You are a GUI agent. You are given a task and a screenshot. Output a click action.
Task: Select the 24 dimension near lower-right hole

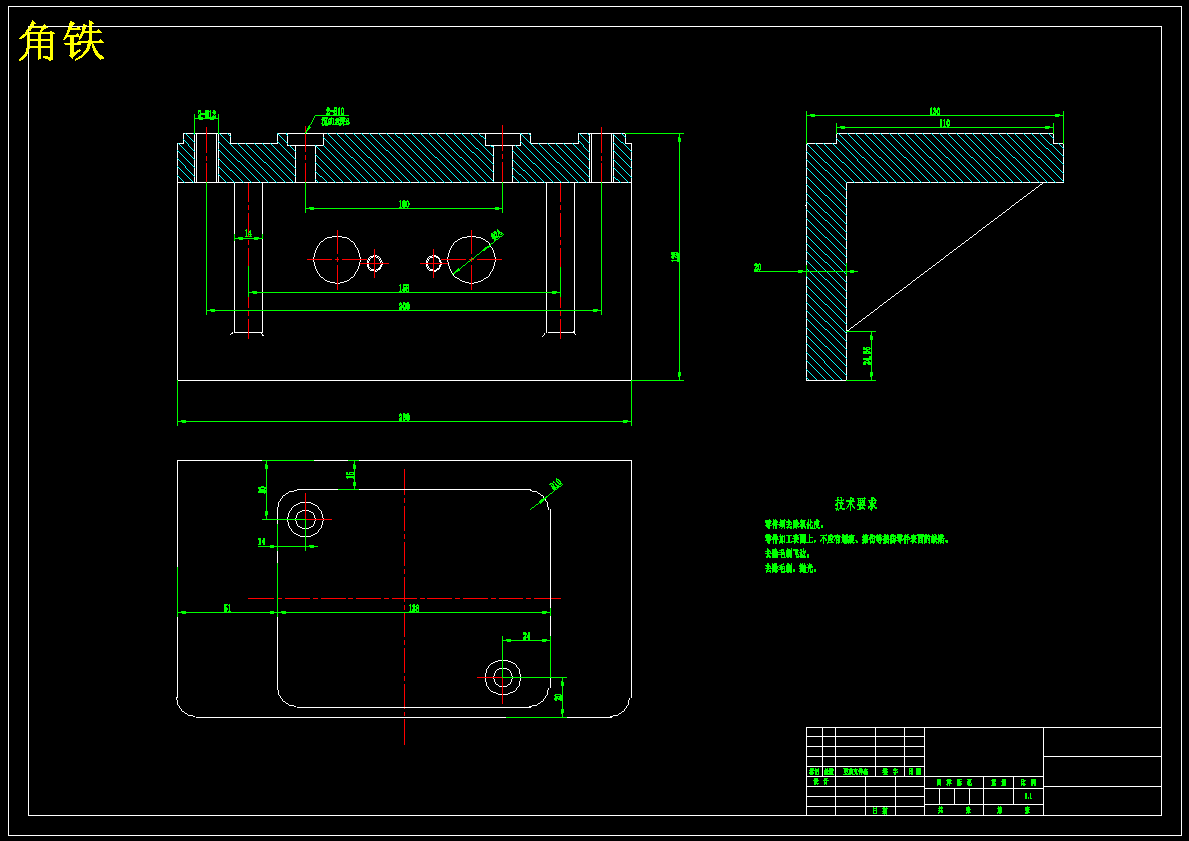click(x=526, y=635)
